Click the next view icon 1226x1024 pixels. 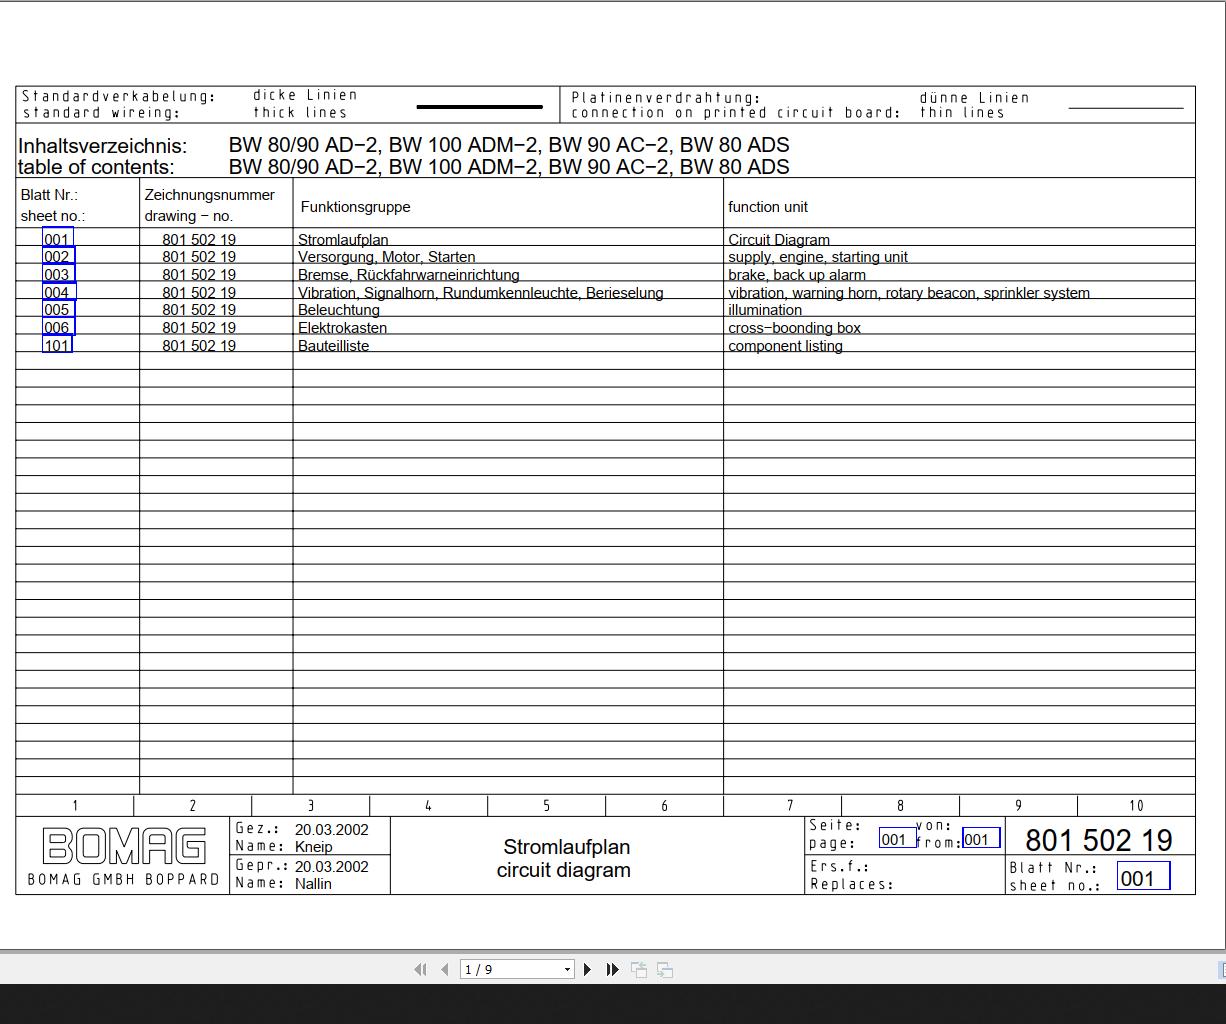pyautogui.click(x=665, y=969)
